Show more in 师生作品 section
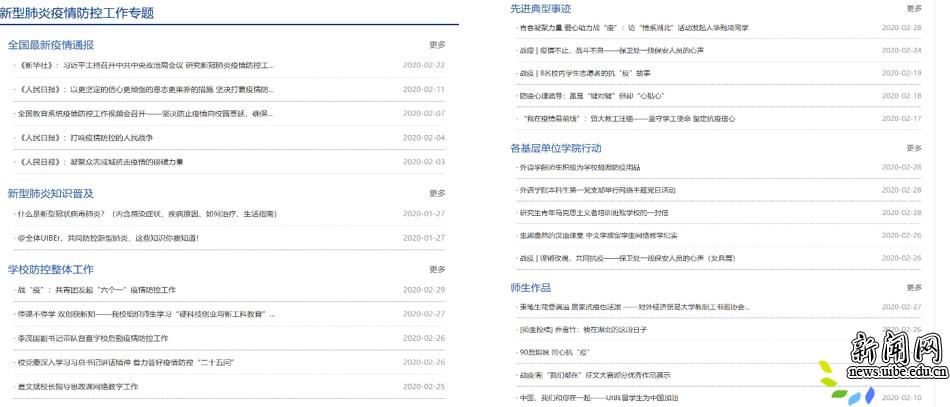The height and width of the screenshot is (407, 950). coord(913,287)
